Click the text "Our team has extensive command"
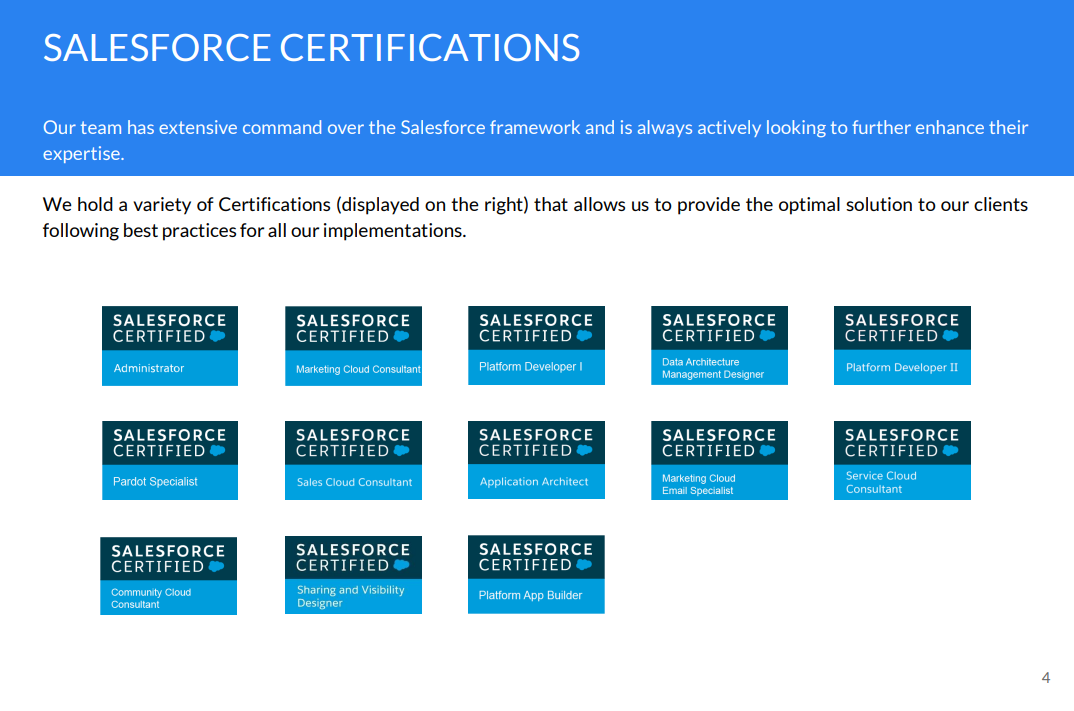Viewport: 1074px width, 711px height. coord(182,127)
